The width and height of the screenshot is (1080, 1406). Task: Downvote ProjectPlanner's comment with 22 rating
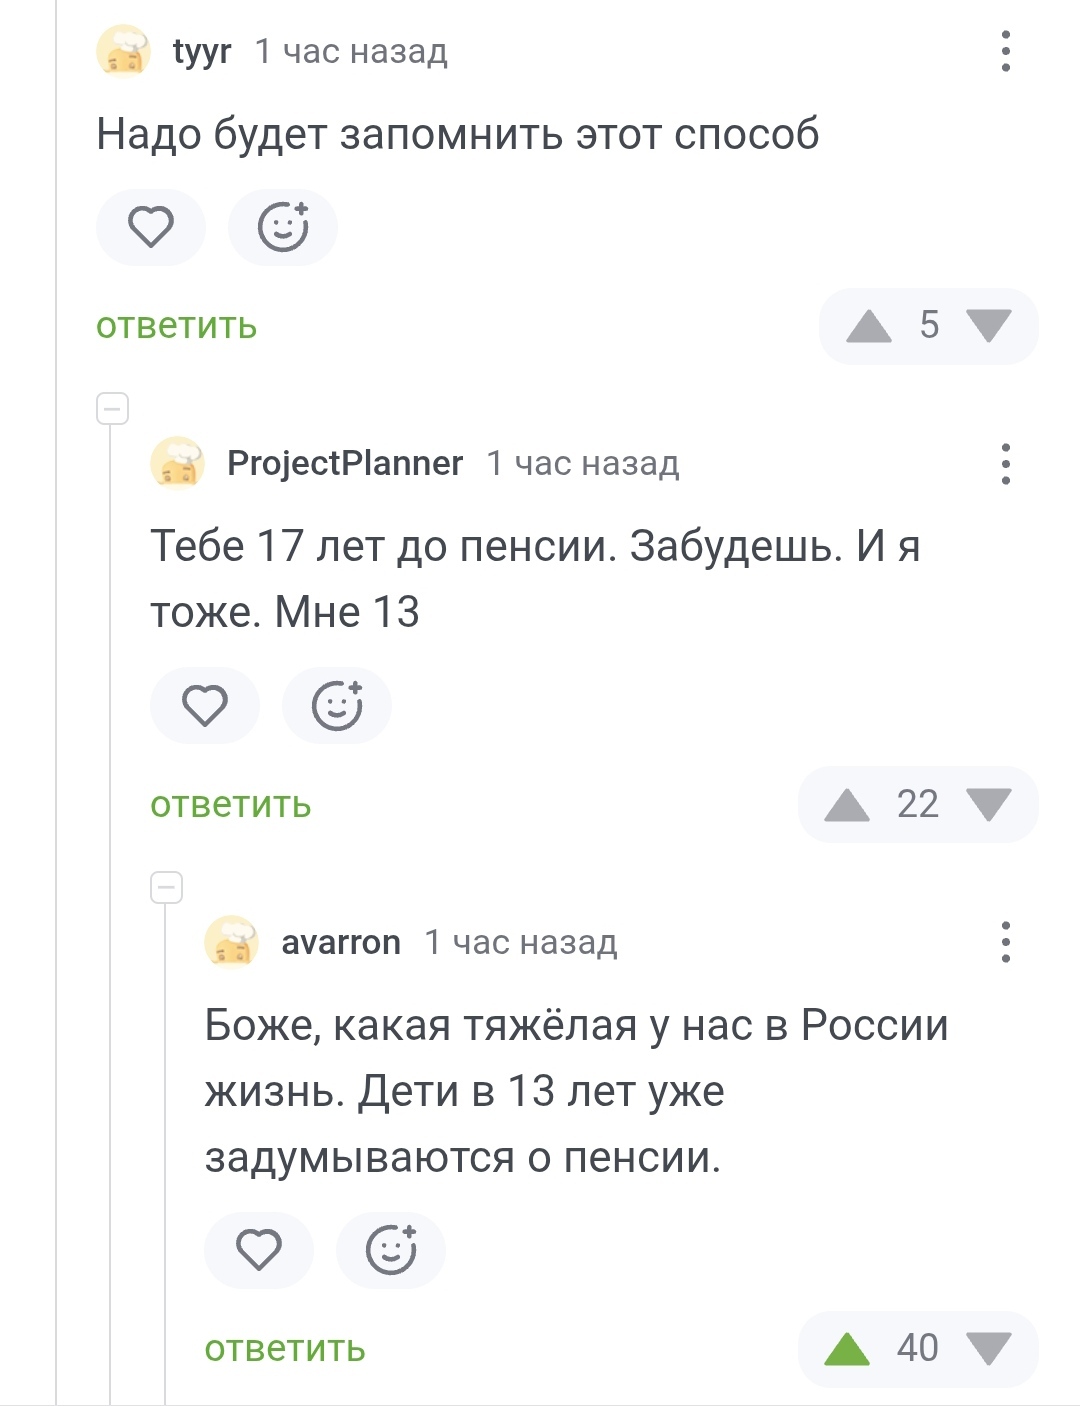[x=990, y=805]
